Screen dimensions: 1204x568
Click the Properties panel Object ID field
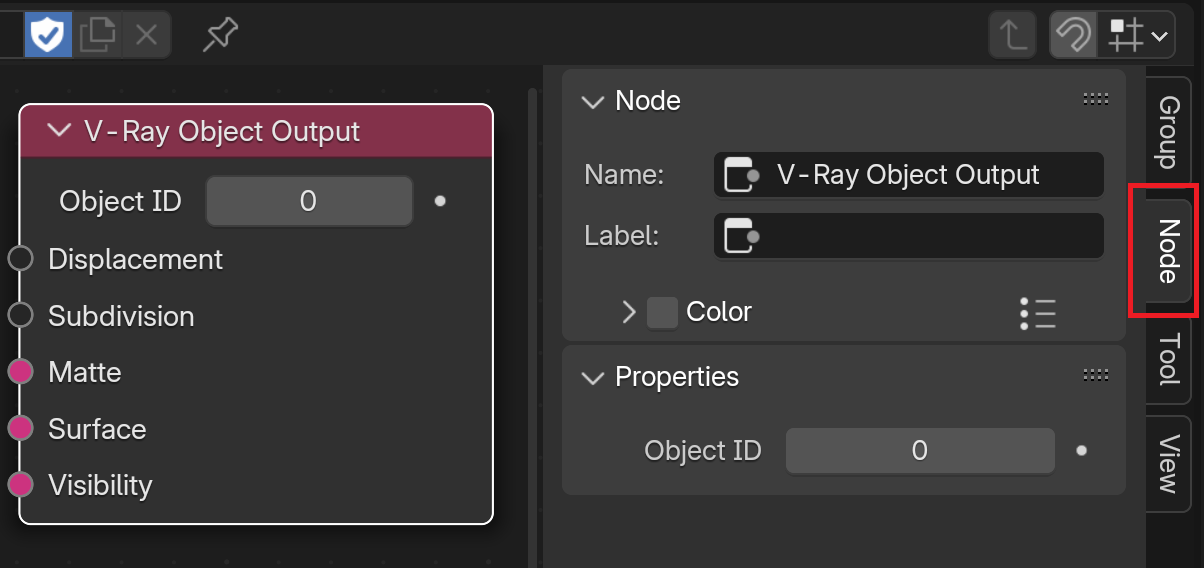[920, 451]
